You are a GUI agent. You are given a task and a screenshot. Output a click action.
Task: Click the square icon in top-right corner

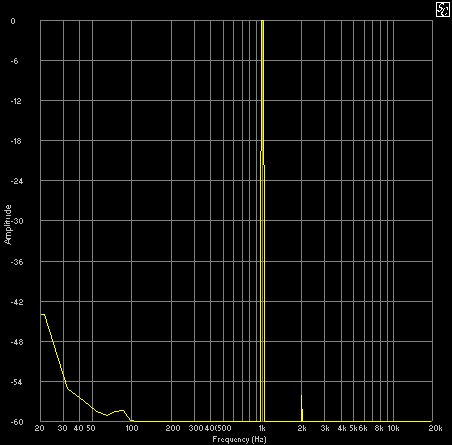pos(443,9)
